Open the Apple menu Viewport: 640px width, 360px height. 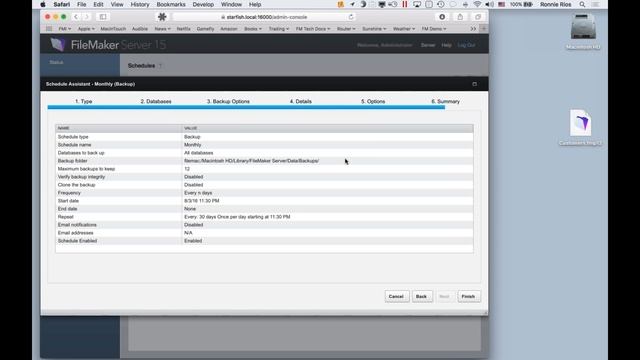pos(43,4)
